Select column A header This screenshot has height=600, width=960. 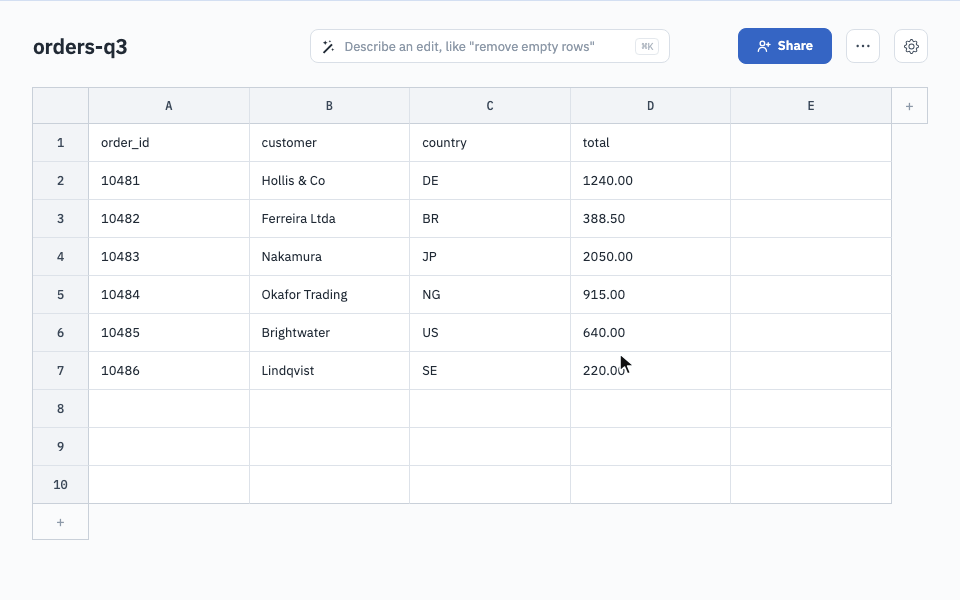[169, 106]
